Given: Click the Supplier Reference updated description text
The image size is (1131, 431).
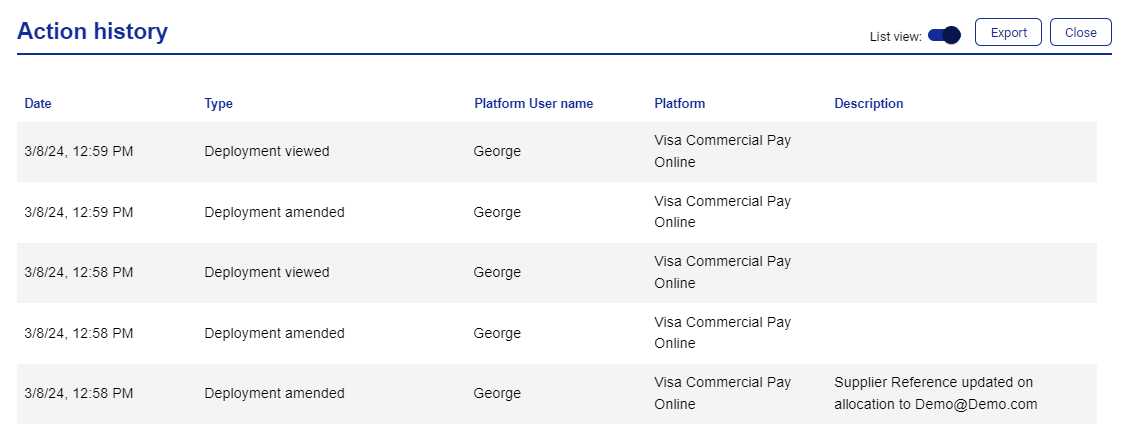Looking at the screenshot, I should (936, 393).
